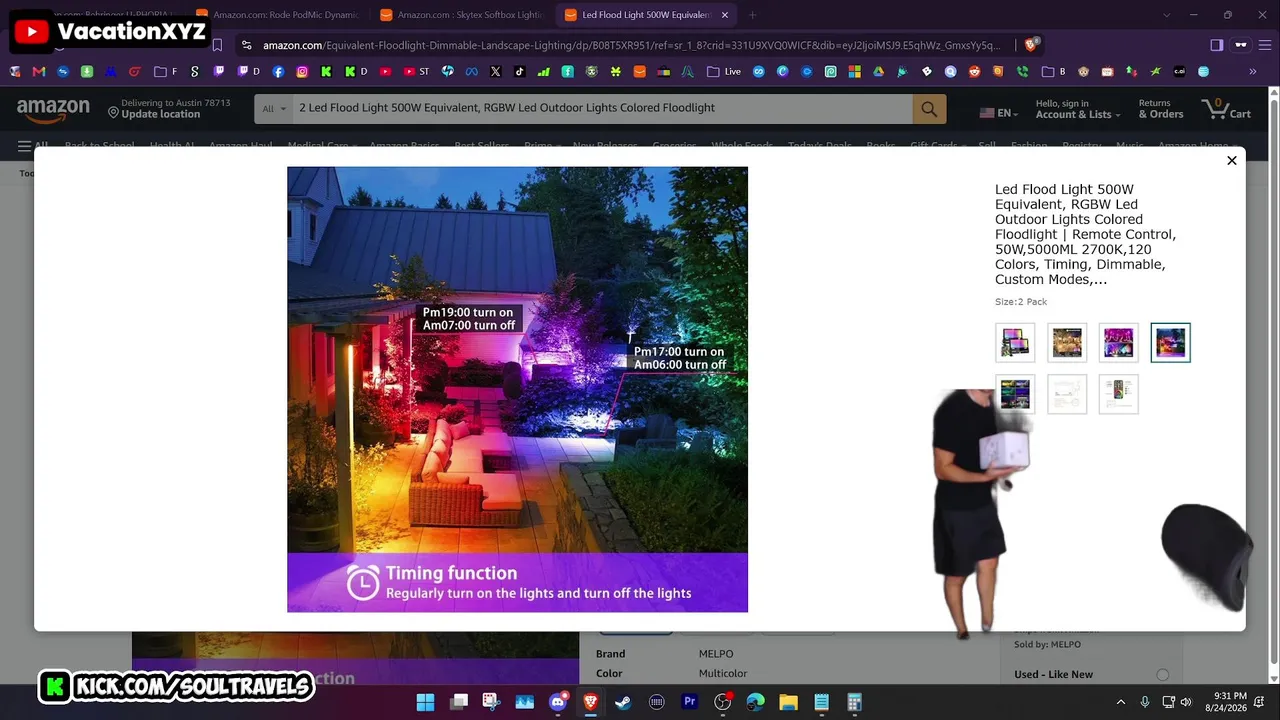Launch Steam from the taskbar
Screen dimensions: 1280x720
(x=623, y=702)
